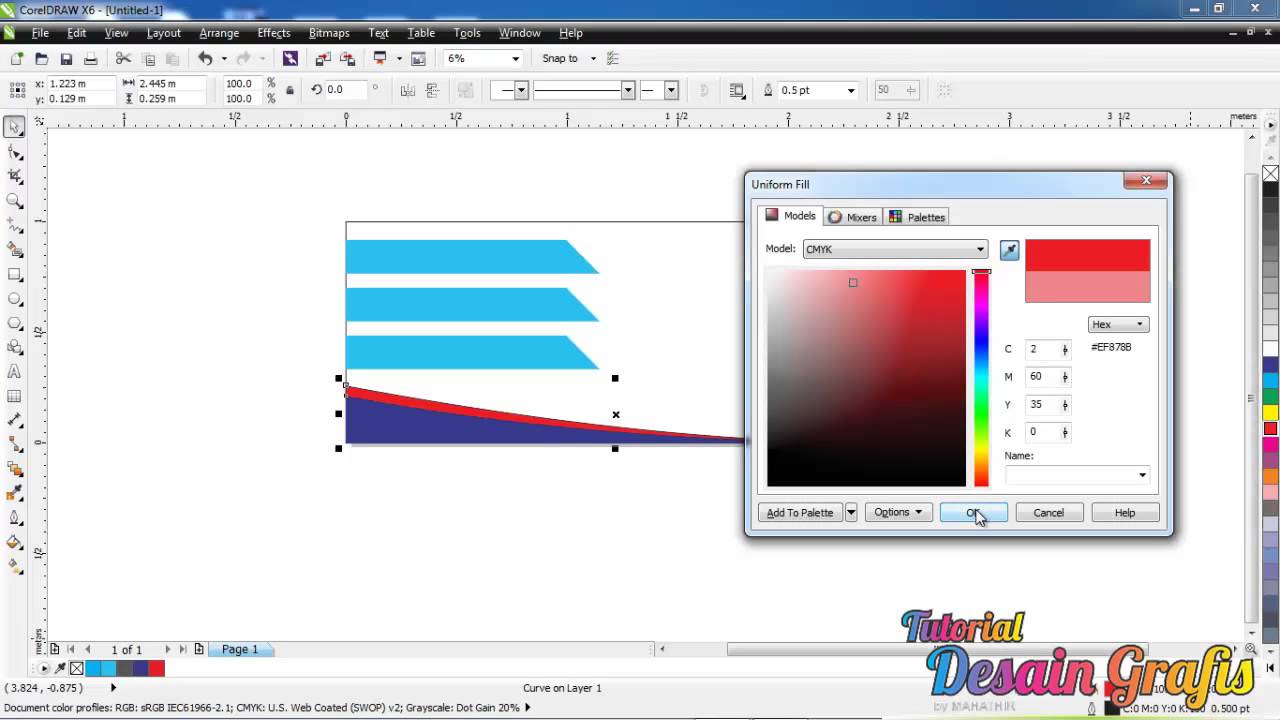Image resolution: width=1280 pixels, height=720 pixels.
Task: Open the Effects menu
Action: tap(273, 33)
